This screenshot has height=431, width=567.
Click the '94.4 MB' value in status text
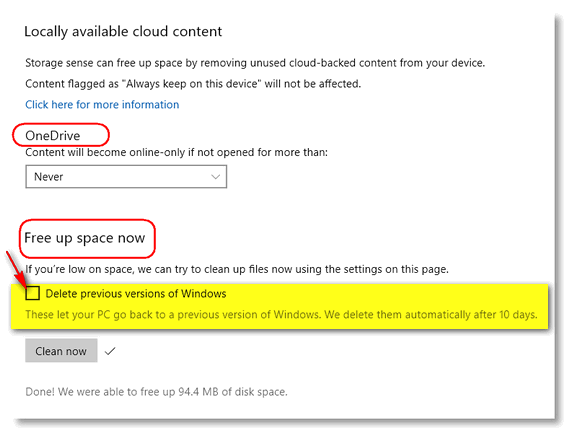click(x=198, y=392)
